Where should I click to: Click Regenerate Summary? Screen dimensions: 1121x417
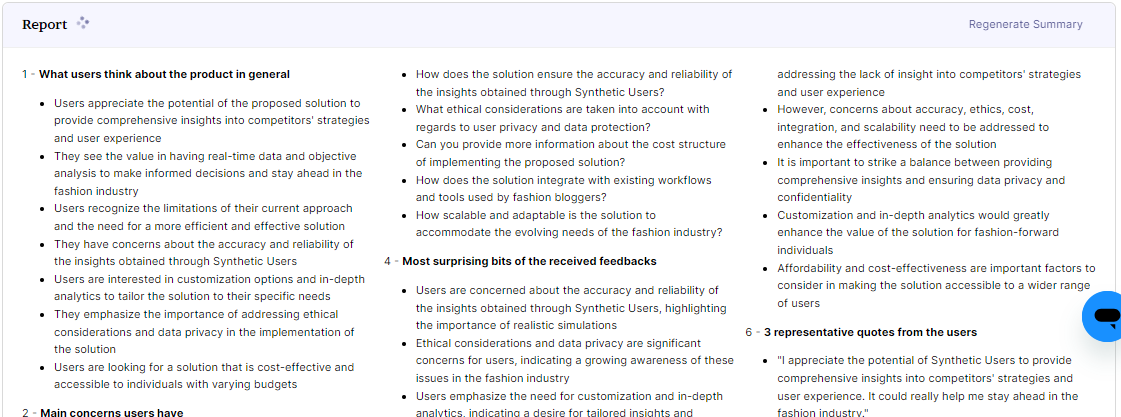pos(1025,24)
